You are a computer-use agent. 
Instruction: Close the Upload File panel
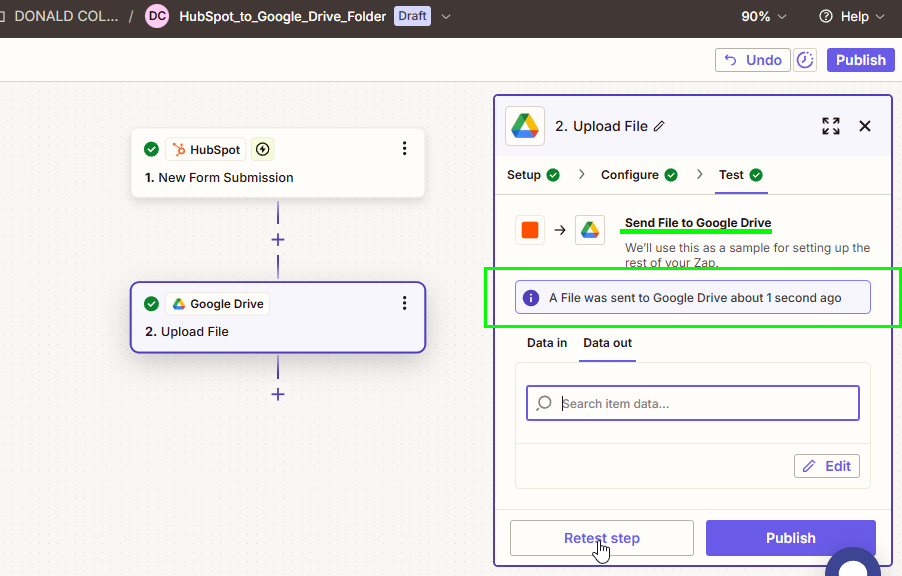click(865, 126)
